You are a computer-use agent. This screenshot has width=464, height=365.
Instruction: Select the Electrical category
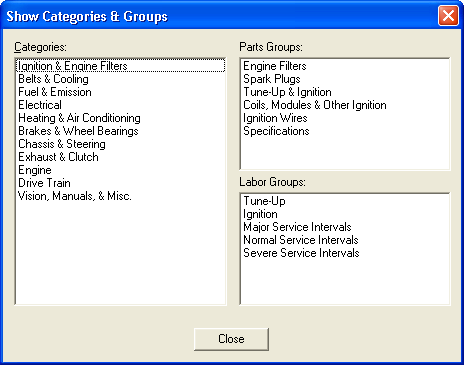click(40, 105)
